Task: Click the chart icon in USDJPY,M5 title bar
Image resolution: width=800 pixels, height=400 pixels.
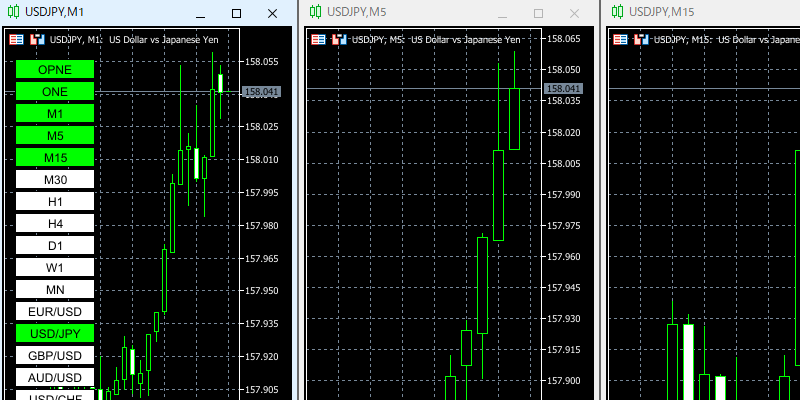Action: 315,13
